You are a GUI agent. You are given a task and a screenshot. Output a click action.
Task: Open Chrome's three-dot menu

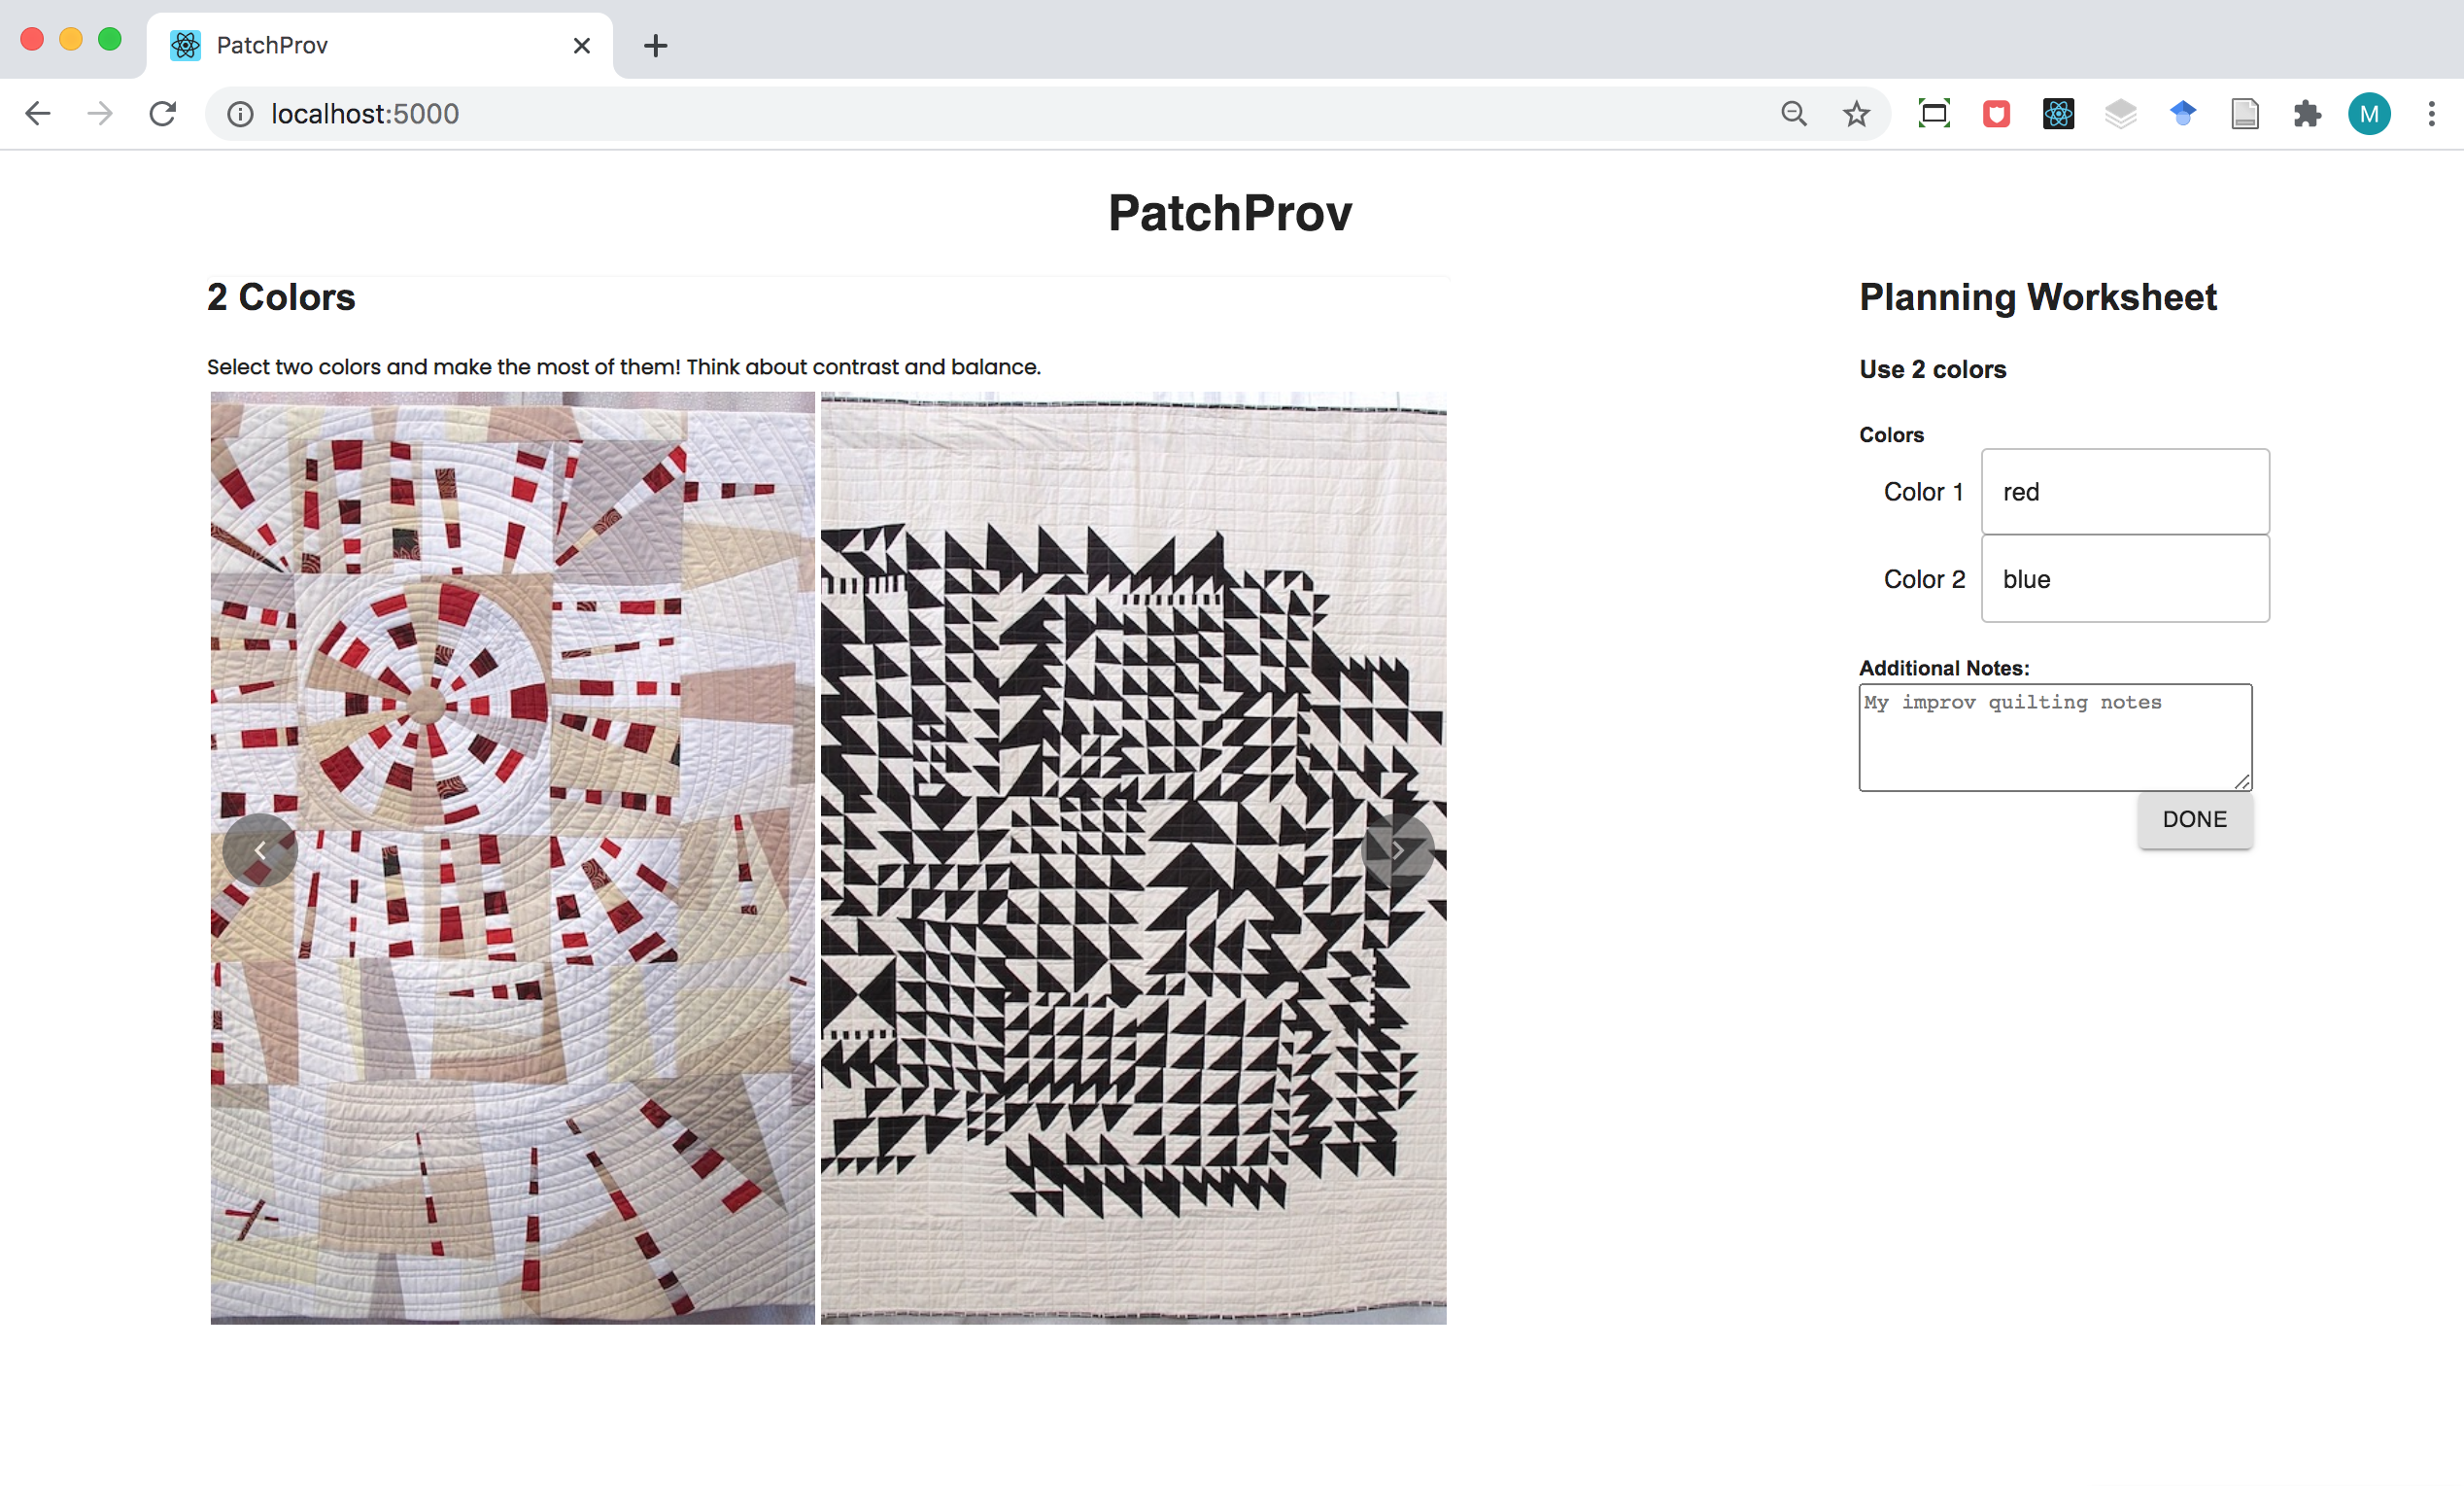[2431, 114]
